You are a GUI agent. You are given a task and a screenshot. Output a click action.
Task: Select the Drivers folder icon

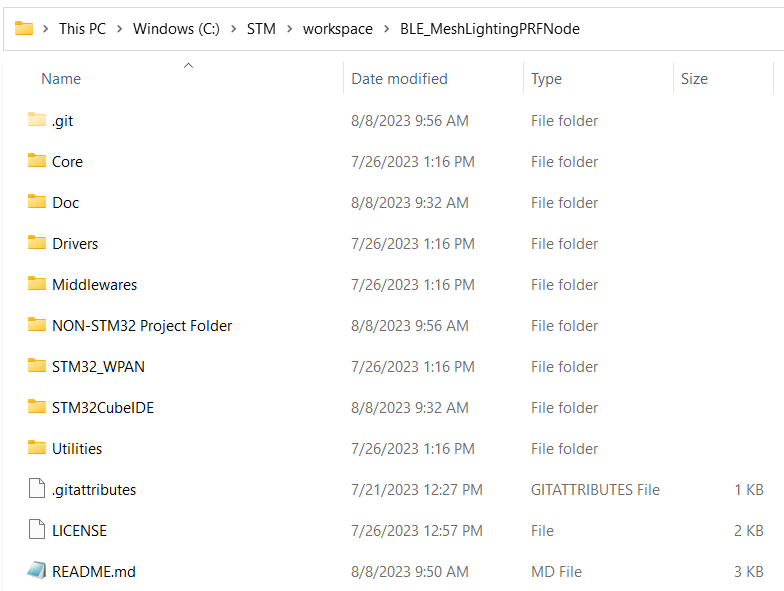point(36,242)
